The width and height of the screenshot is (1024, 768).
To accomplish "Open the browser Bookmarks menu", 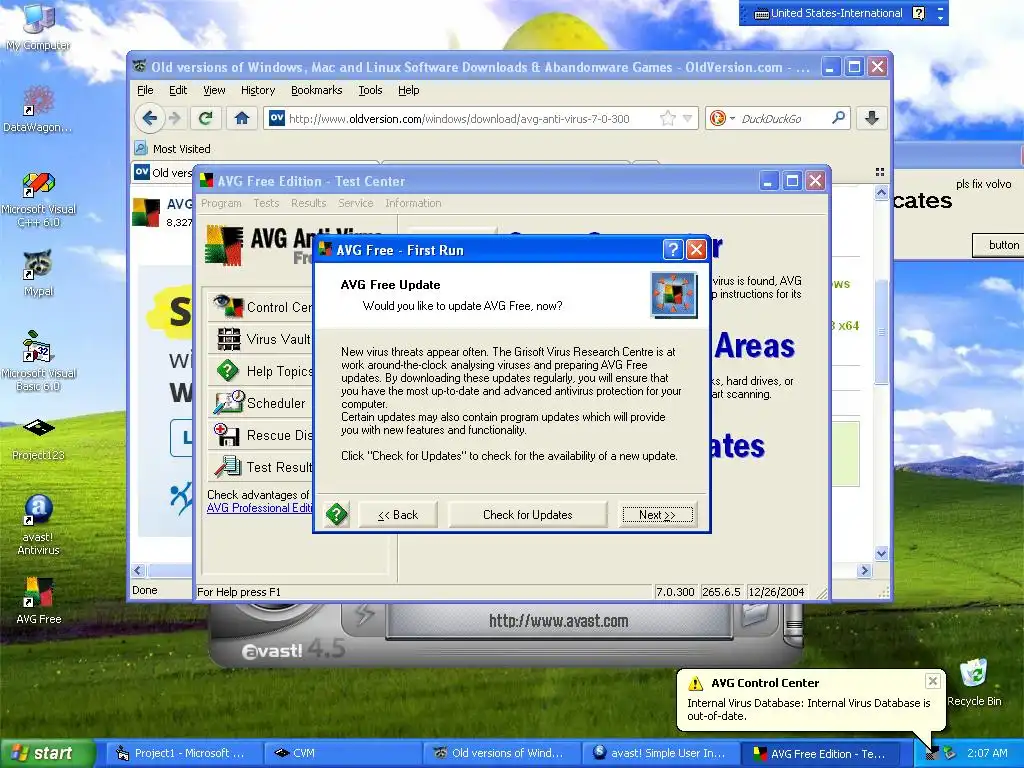I will click(316, 90).
